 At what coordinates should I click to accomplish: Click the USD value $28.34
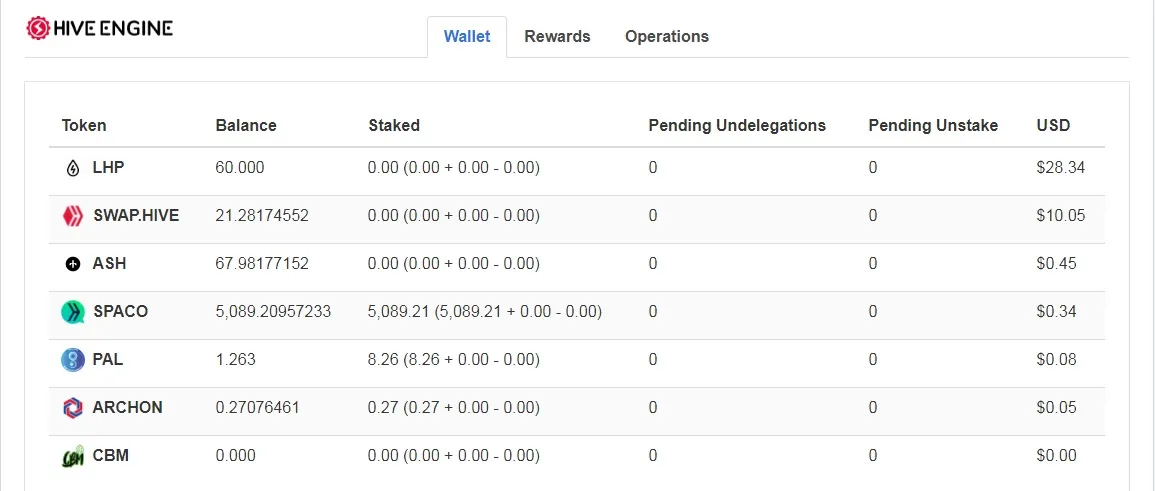coord(1061,168)
